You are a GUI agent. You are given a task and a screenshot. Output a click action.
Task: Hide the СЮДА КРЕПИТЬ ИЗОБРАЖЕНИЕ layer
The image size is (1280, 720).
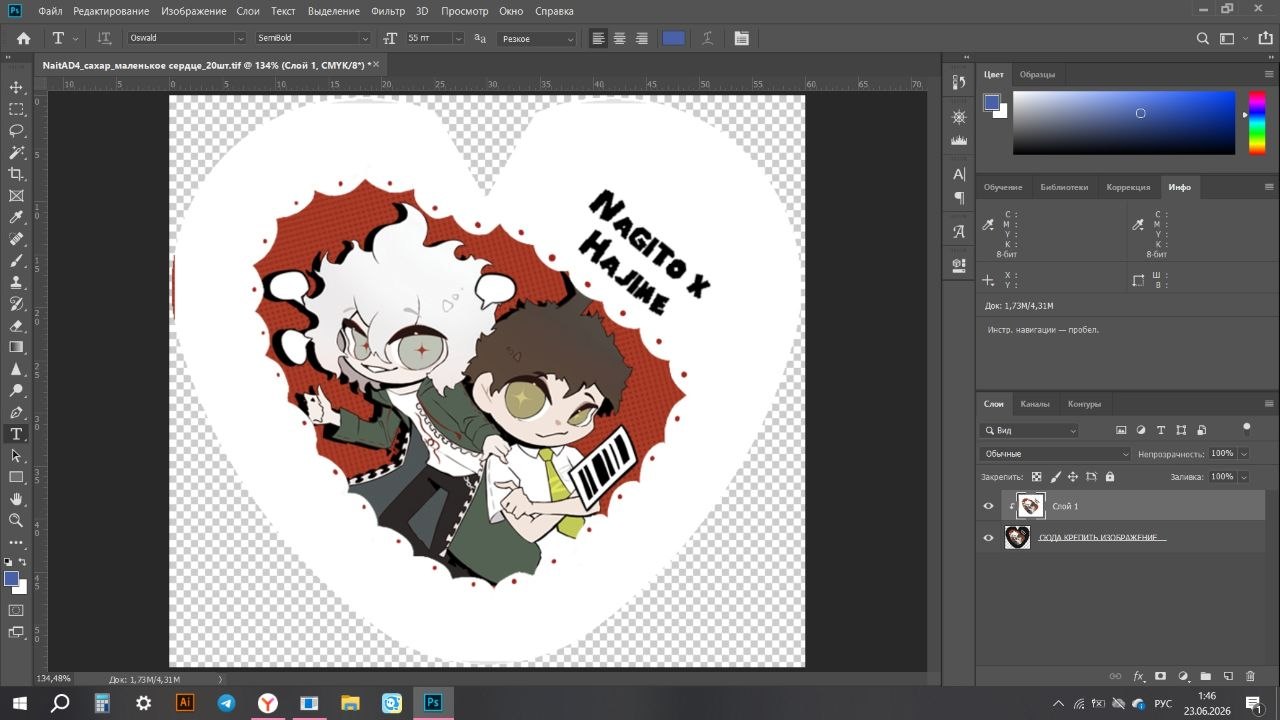point(989,538)
